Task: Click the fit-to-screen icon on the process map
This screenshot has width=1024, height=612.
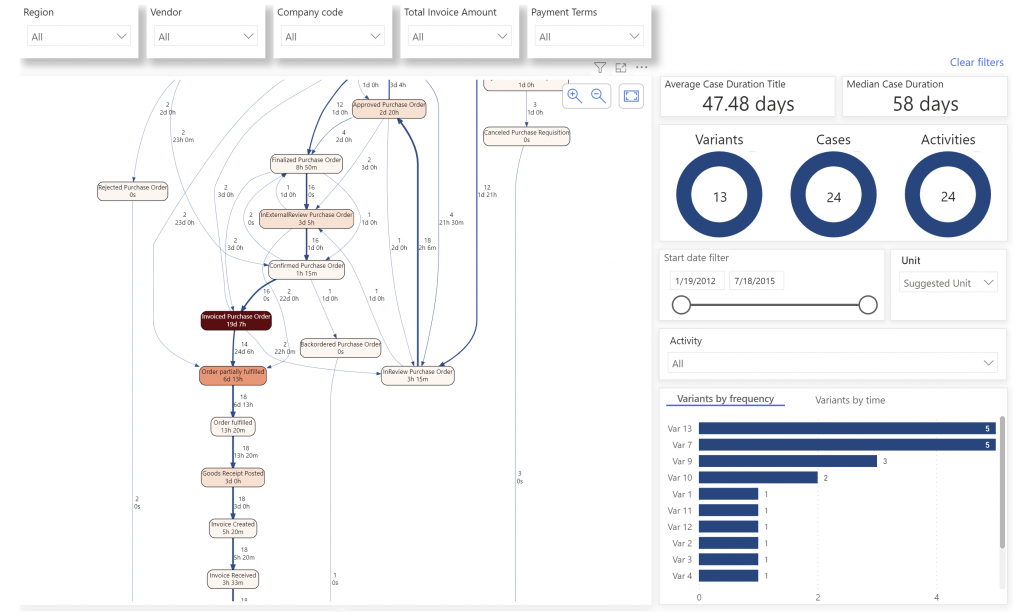Action: [x=631, y=95]
